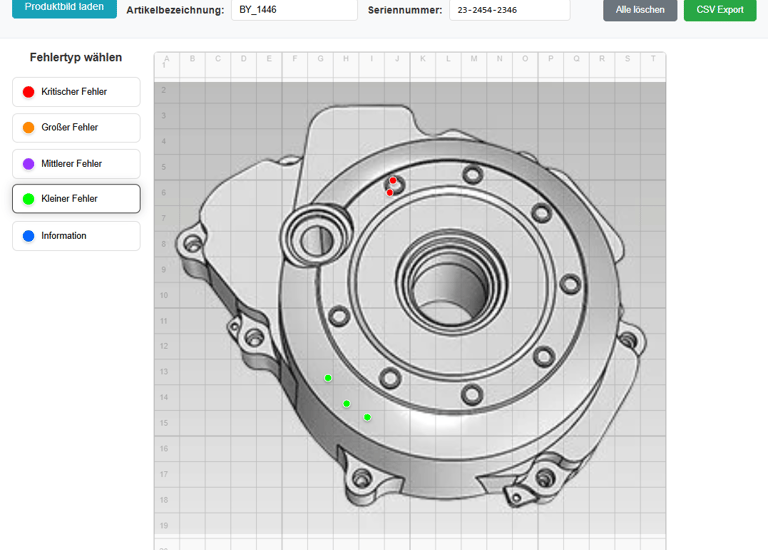
Task: Click the lower red critical marker
Action: (389, 193)
